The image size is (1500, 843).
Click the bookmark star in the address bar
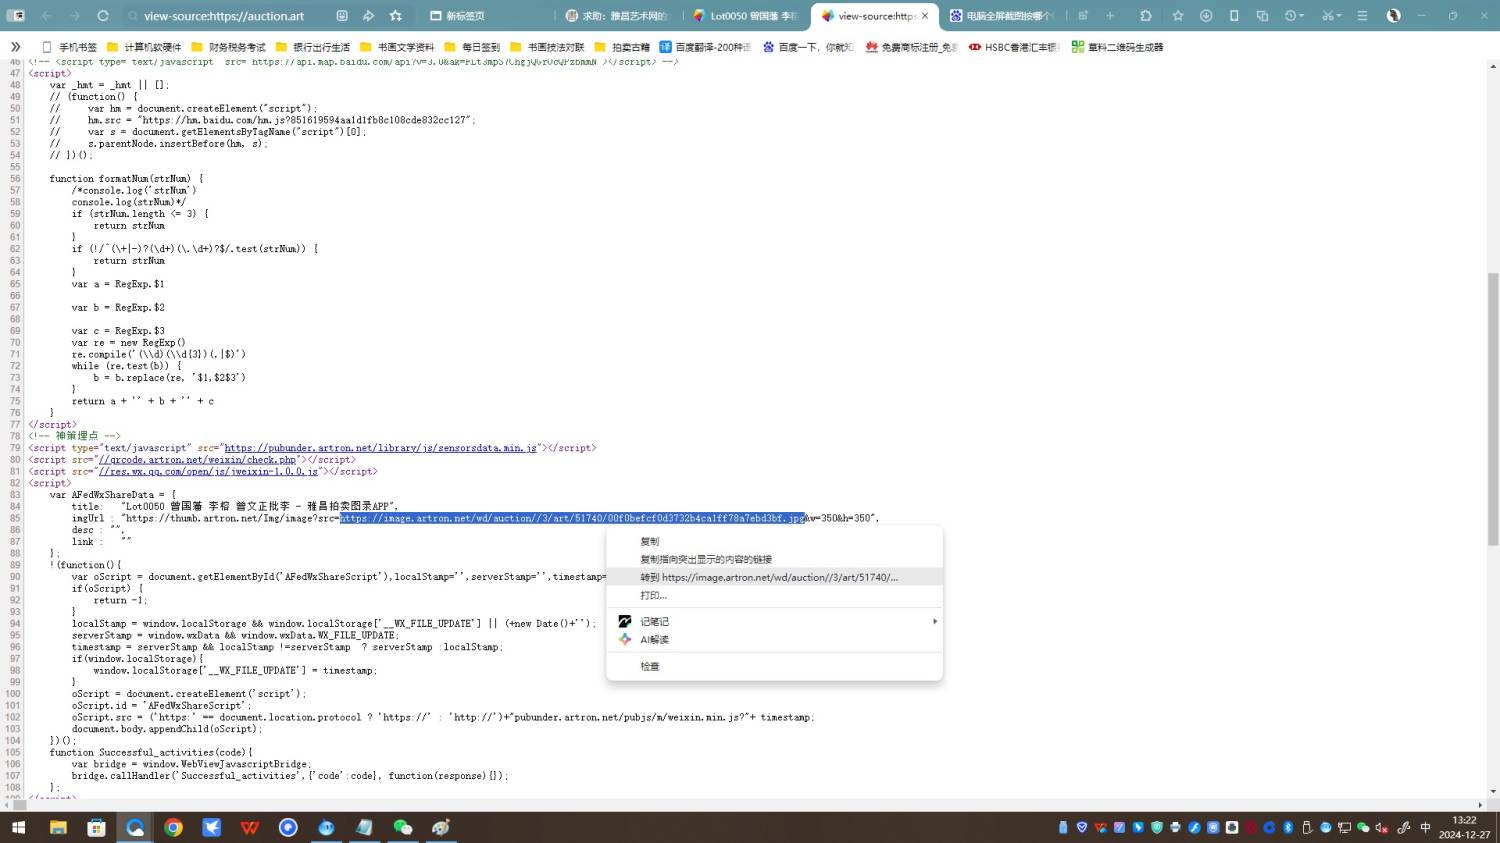pos(396,16)
